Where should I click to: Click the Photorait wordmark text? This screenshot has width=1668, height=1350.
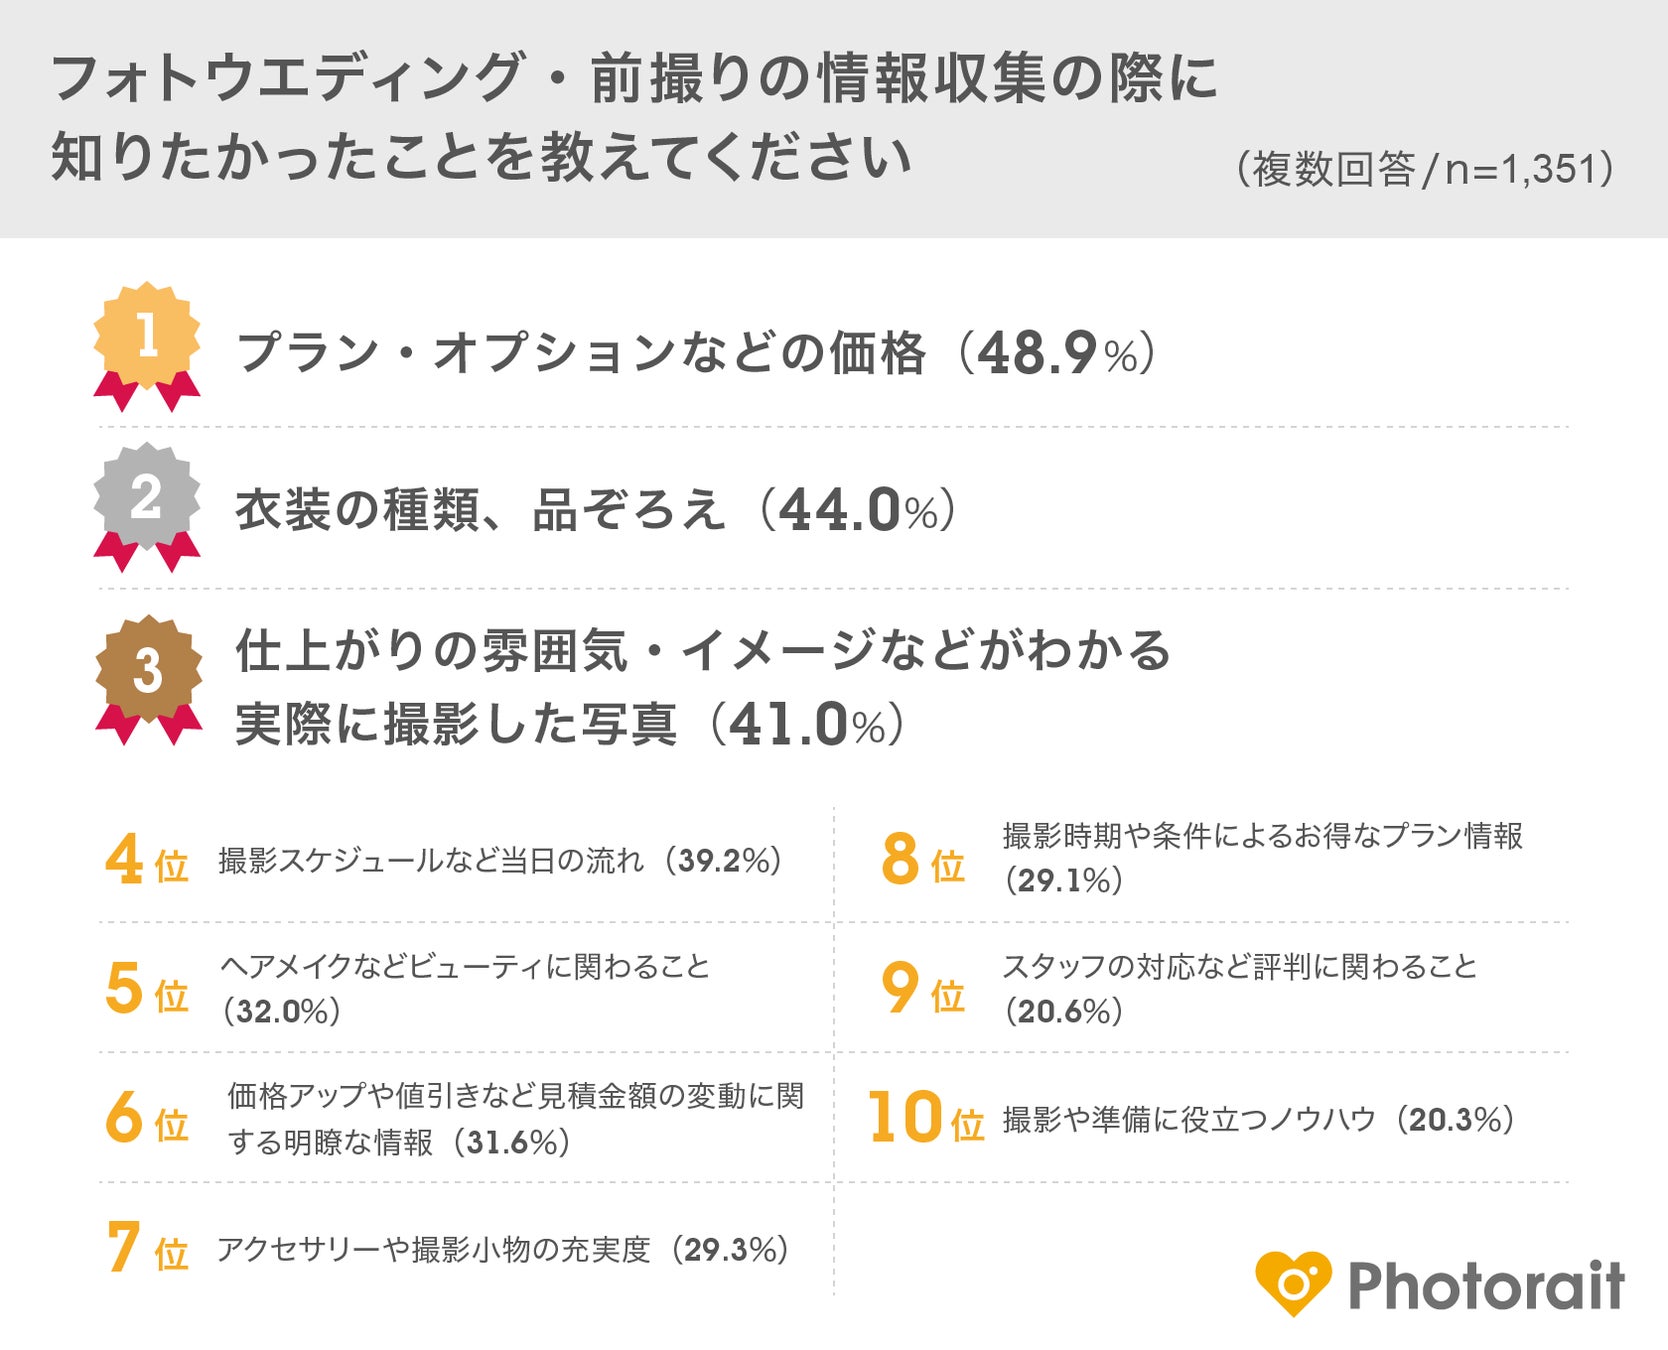click(1486, 1285)
